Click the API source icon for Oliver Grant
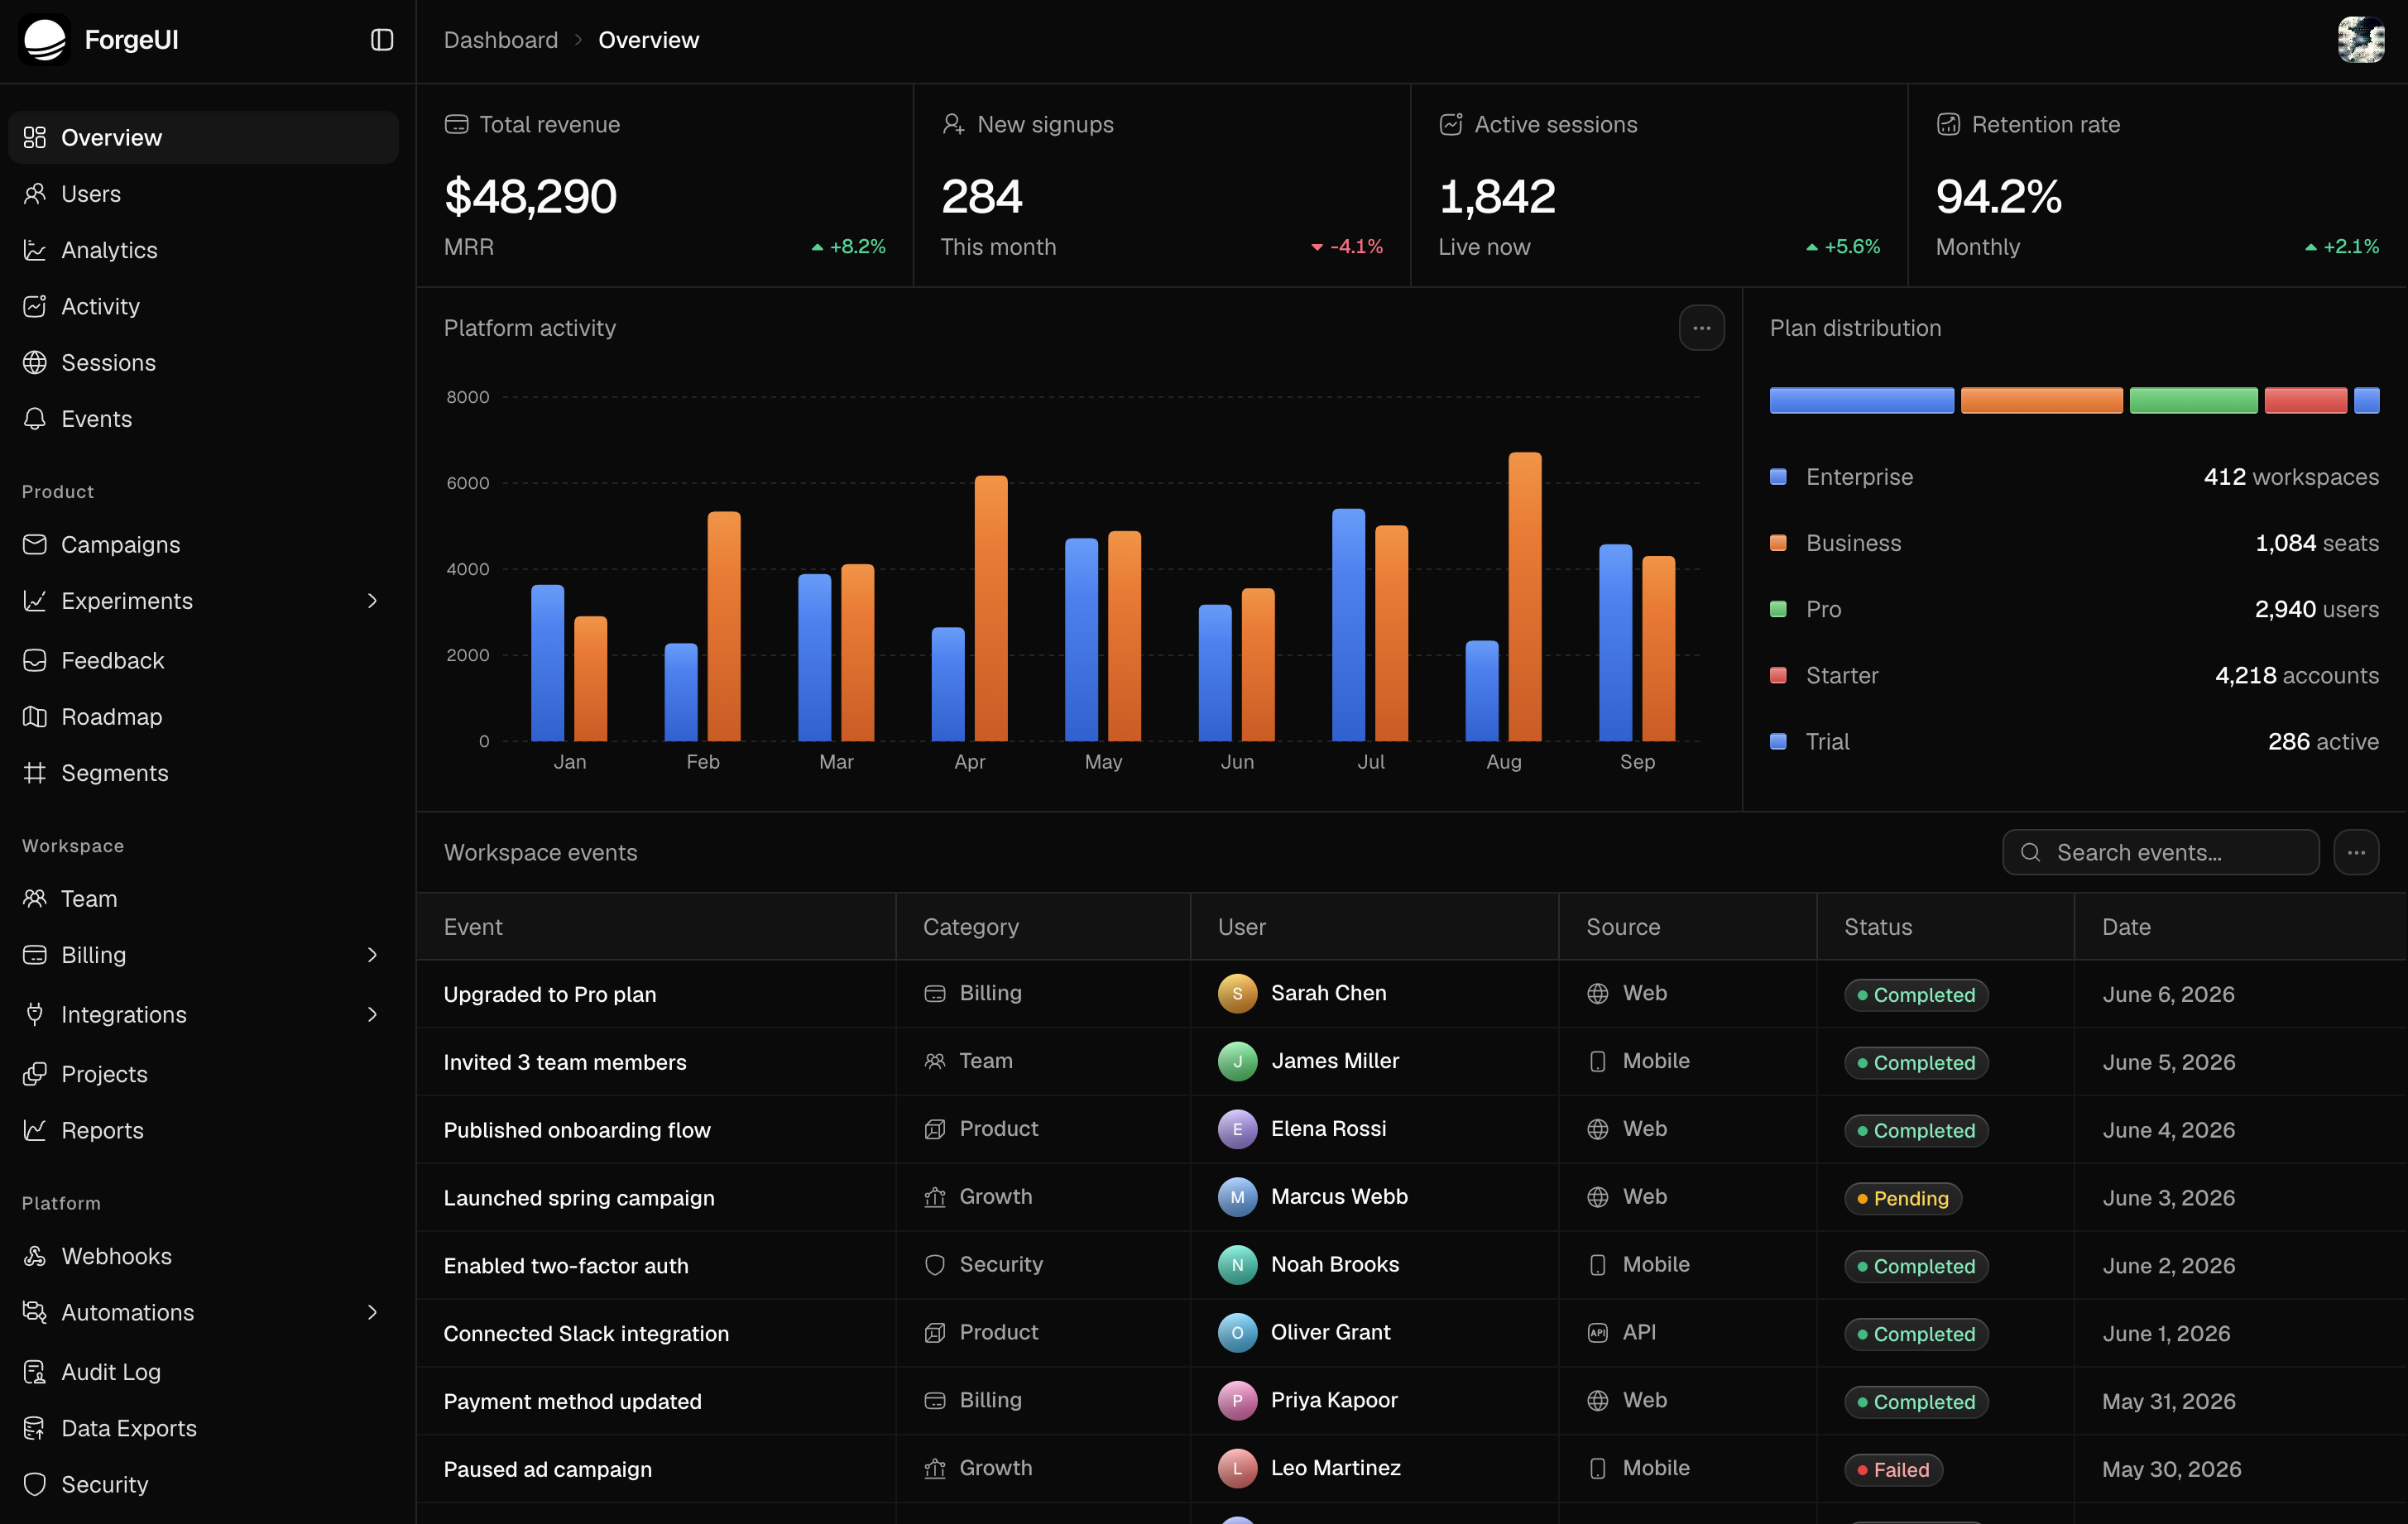 click(1597, 1332)
